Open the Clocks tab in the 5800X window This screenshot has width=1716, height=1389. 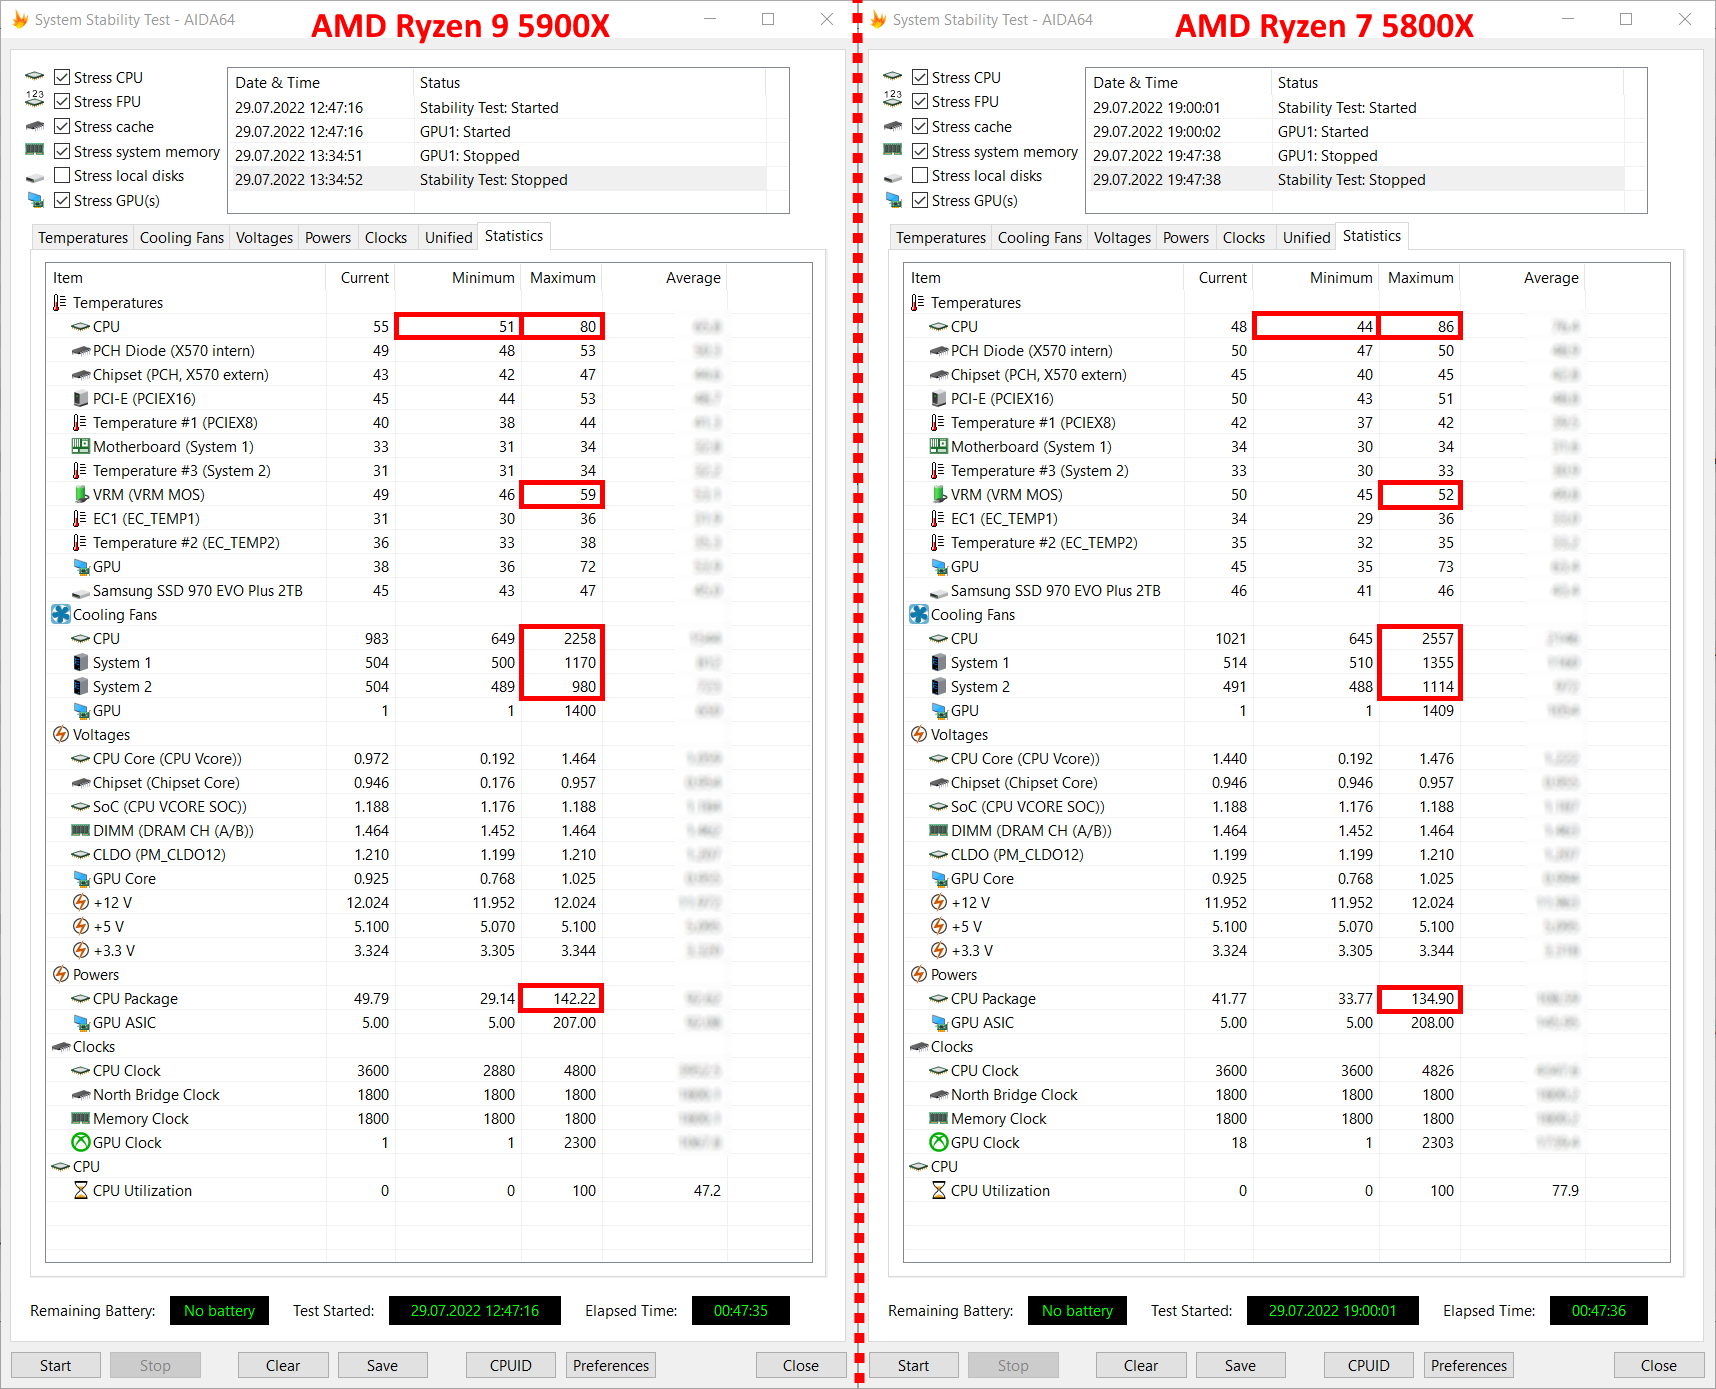(x=1244, y=237)
